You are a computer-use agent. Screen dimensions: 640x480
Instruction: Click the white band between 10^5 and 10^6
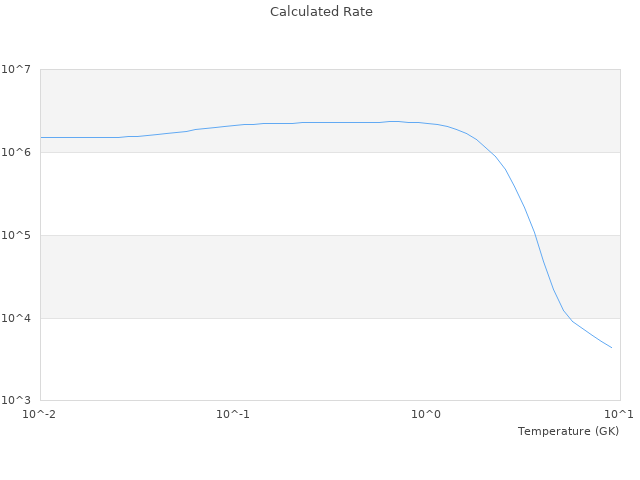[300, 193]
